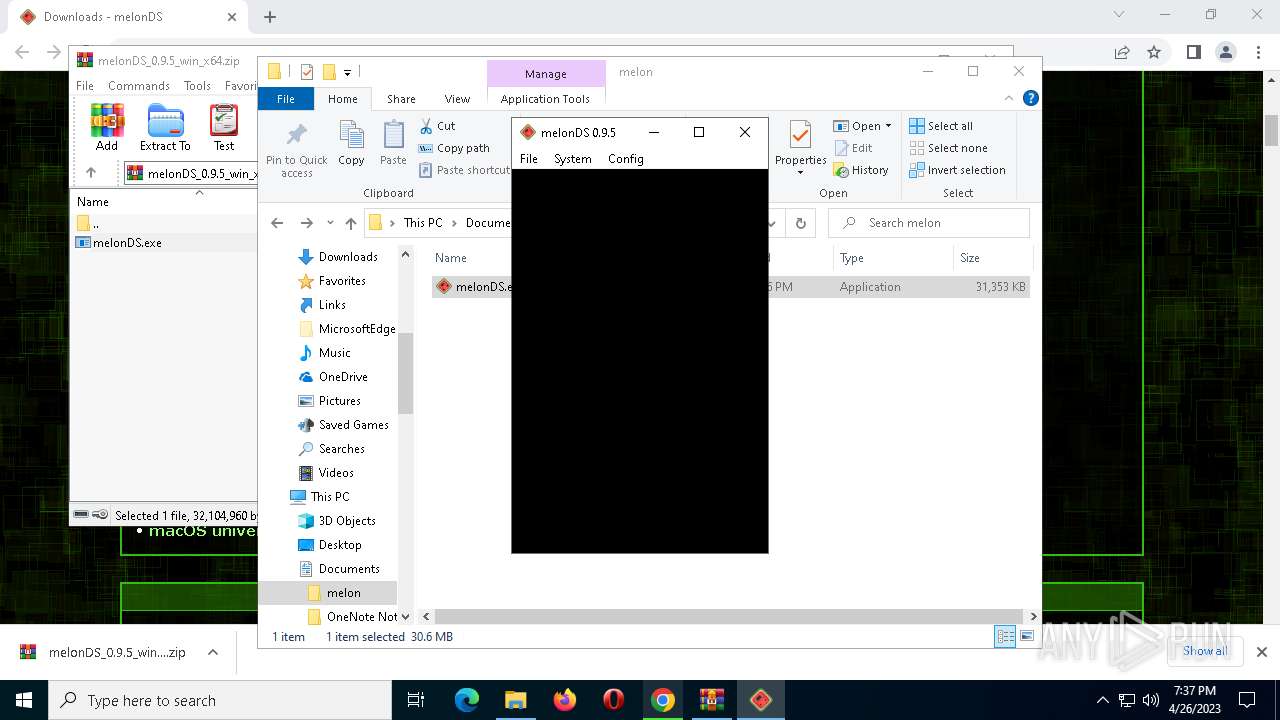Click the Search melon field

point(929,223)
